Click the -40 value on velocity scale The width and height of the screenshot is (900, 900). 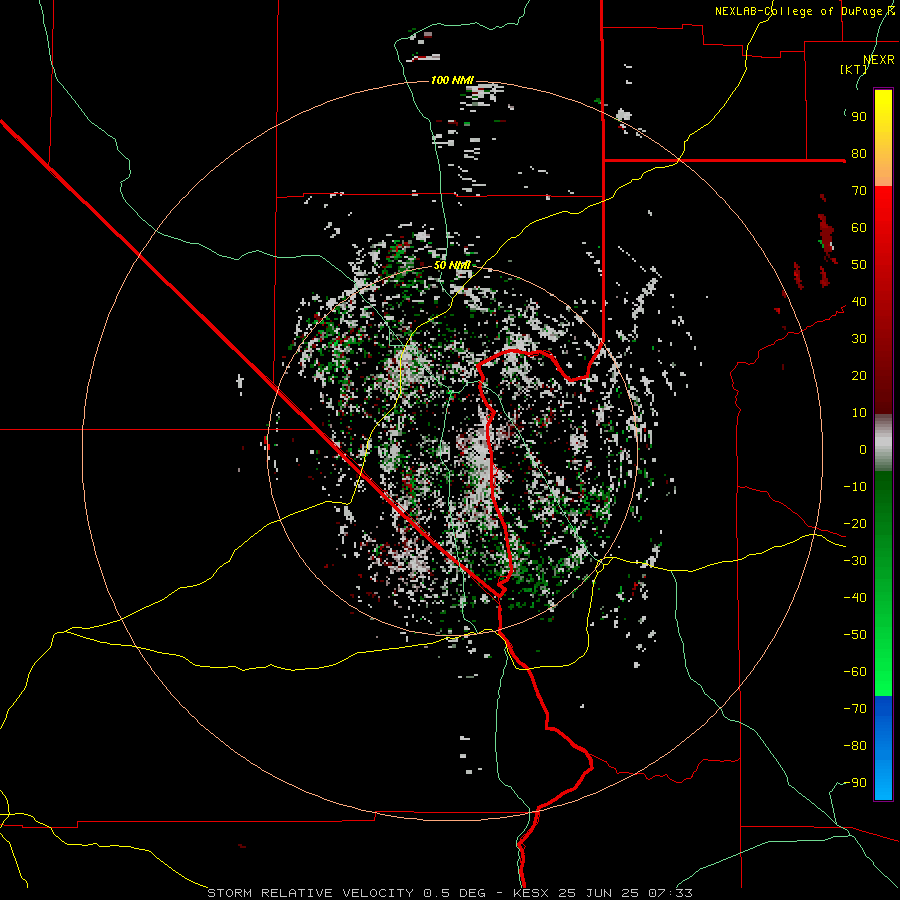click(855, 598)
